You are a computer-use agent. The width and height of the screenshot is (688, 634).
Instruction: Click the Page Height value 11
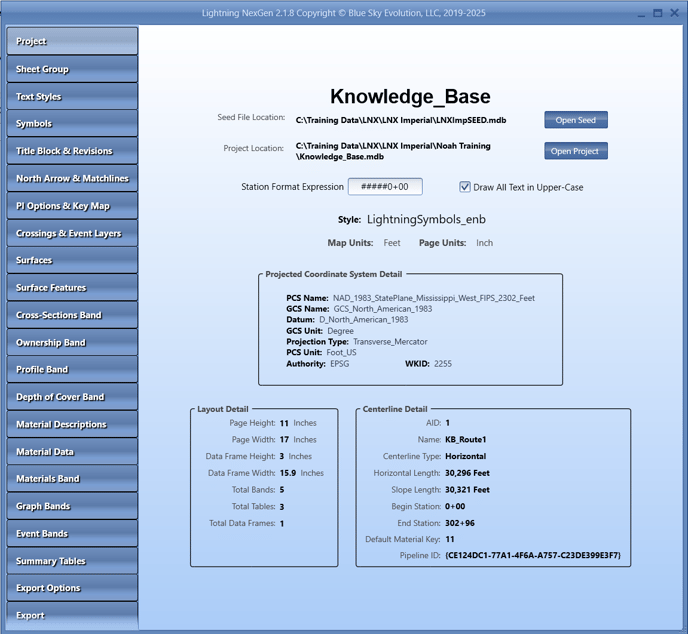click(284, 423)
